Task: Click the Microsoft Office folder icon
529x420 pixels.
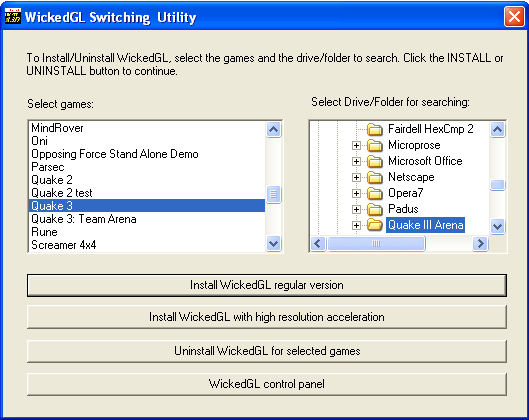Action: tap(374, 161)
